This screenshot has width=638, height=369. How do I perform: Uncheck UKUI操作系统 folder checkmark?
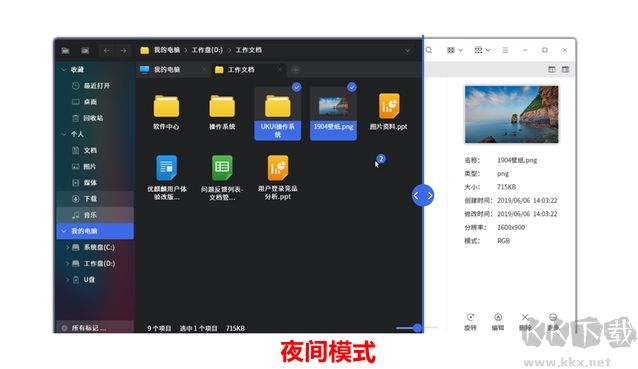tap(297, 87)
